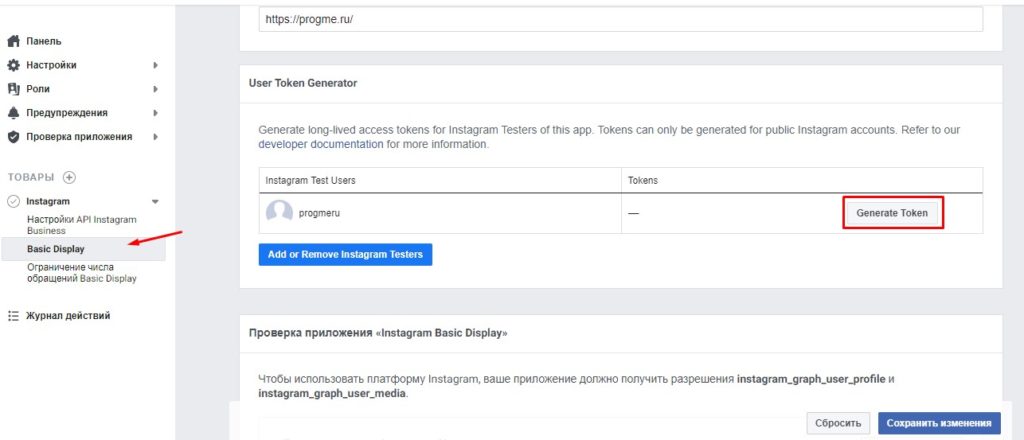
Task: Click the https://progme.ru/ URL input field
Action: pyautogui.click(x=620, y=20)
